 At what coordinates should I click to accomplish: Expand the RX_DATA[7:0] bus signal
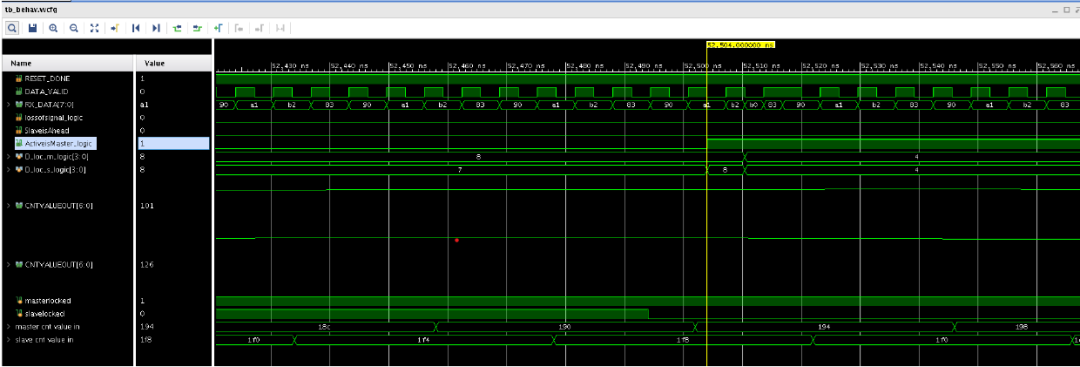[x=8, y=105]
